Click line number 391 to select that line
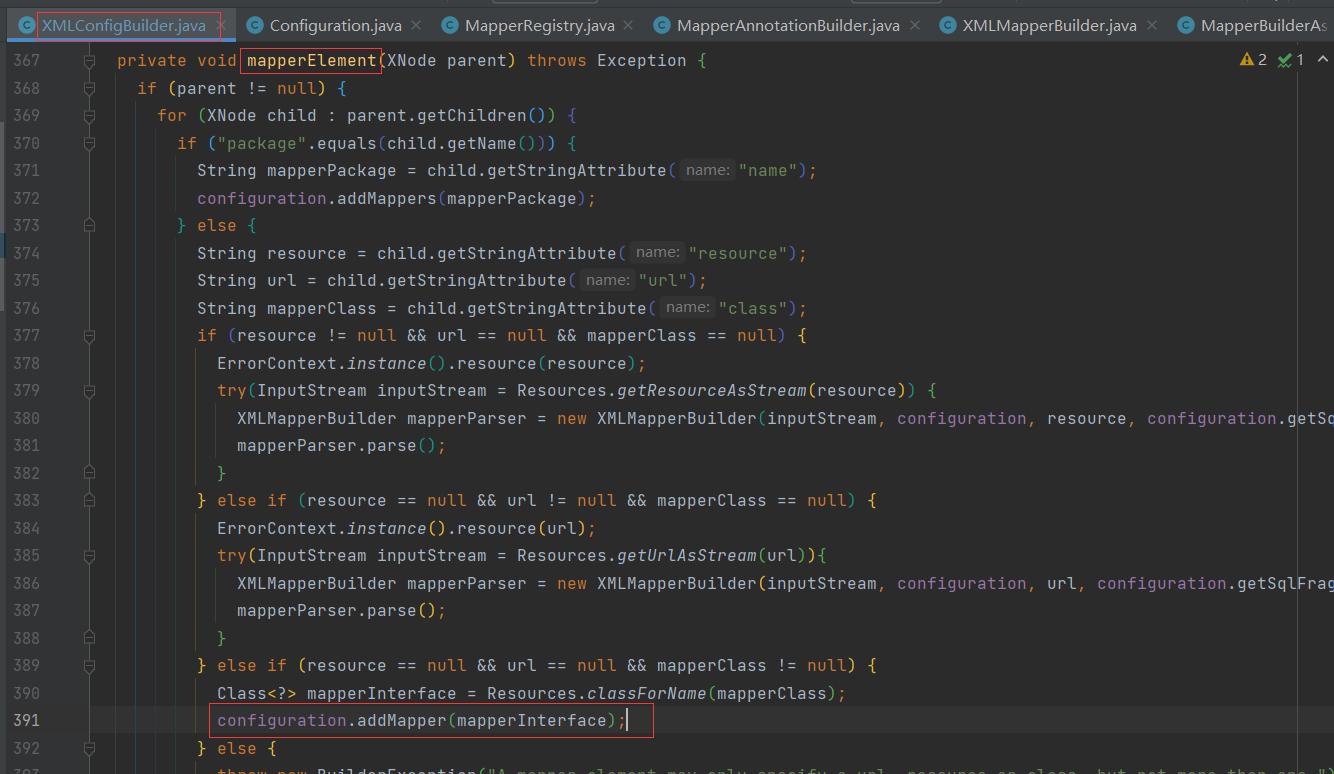 pos(27,720)
